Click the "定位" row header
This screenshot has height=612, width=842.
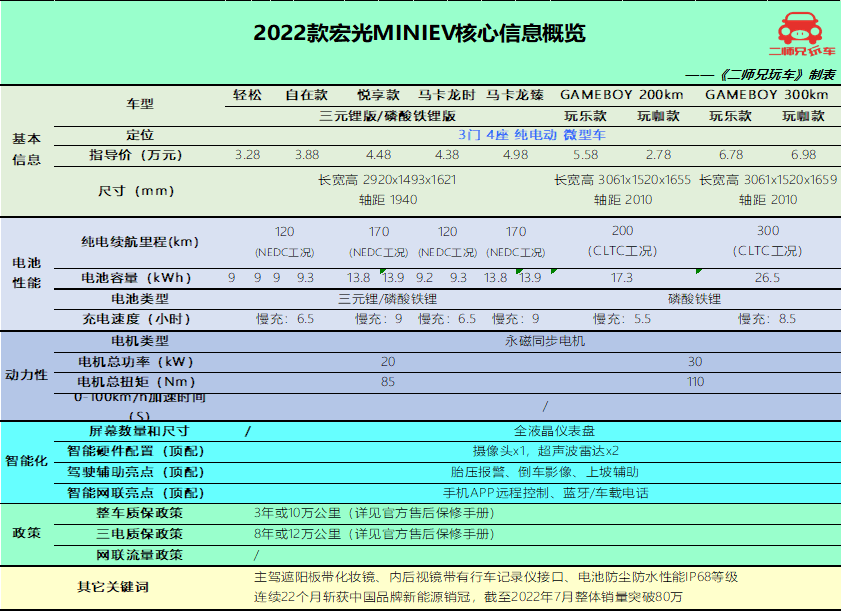(x=140, y=135)
